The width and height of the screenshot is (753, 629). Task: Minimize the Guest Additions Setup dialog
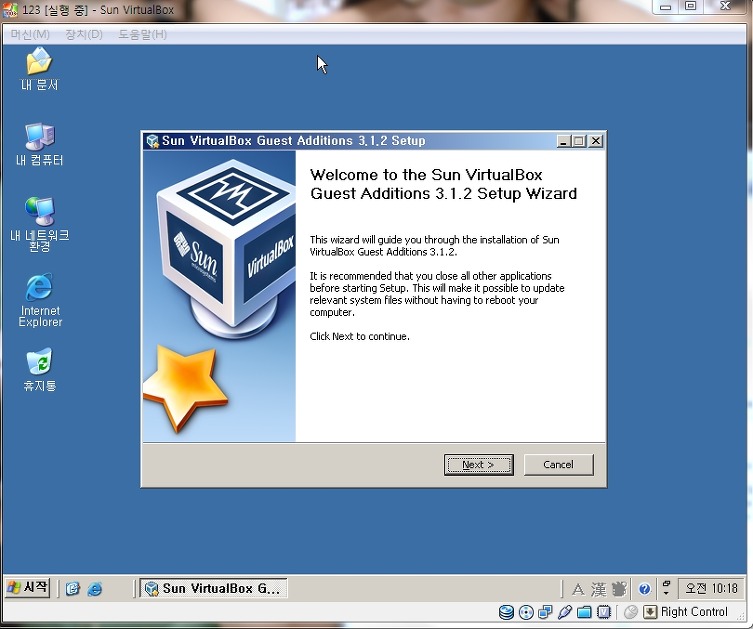563,141
